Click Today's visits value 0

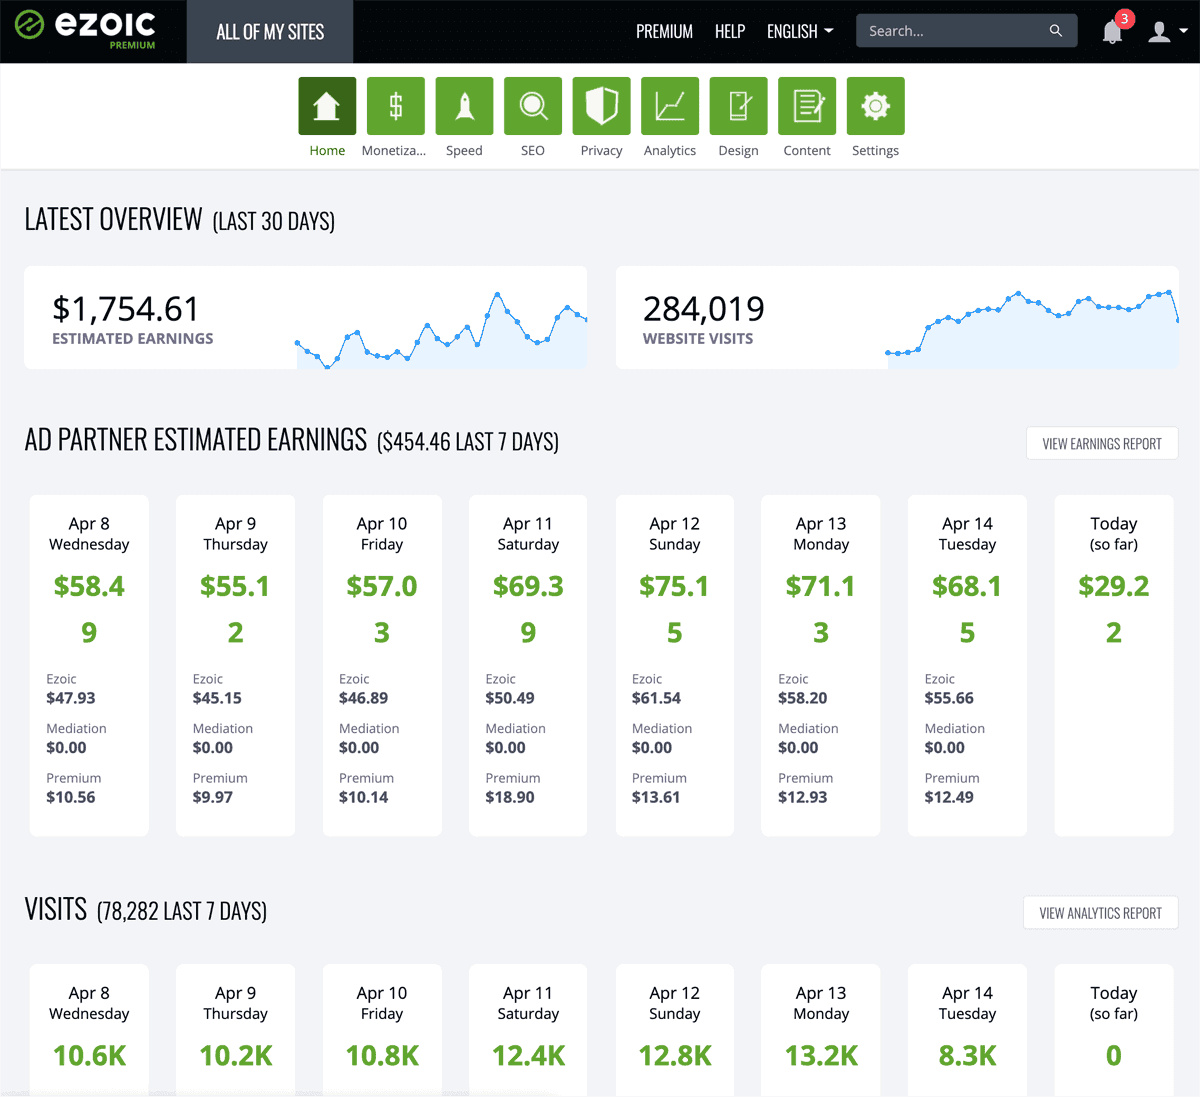pos(1114,1055)
